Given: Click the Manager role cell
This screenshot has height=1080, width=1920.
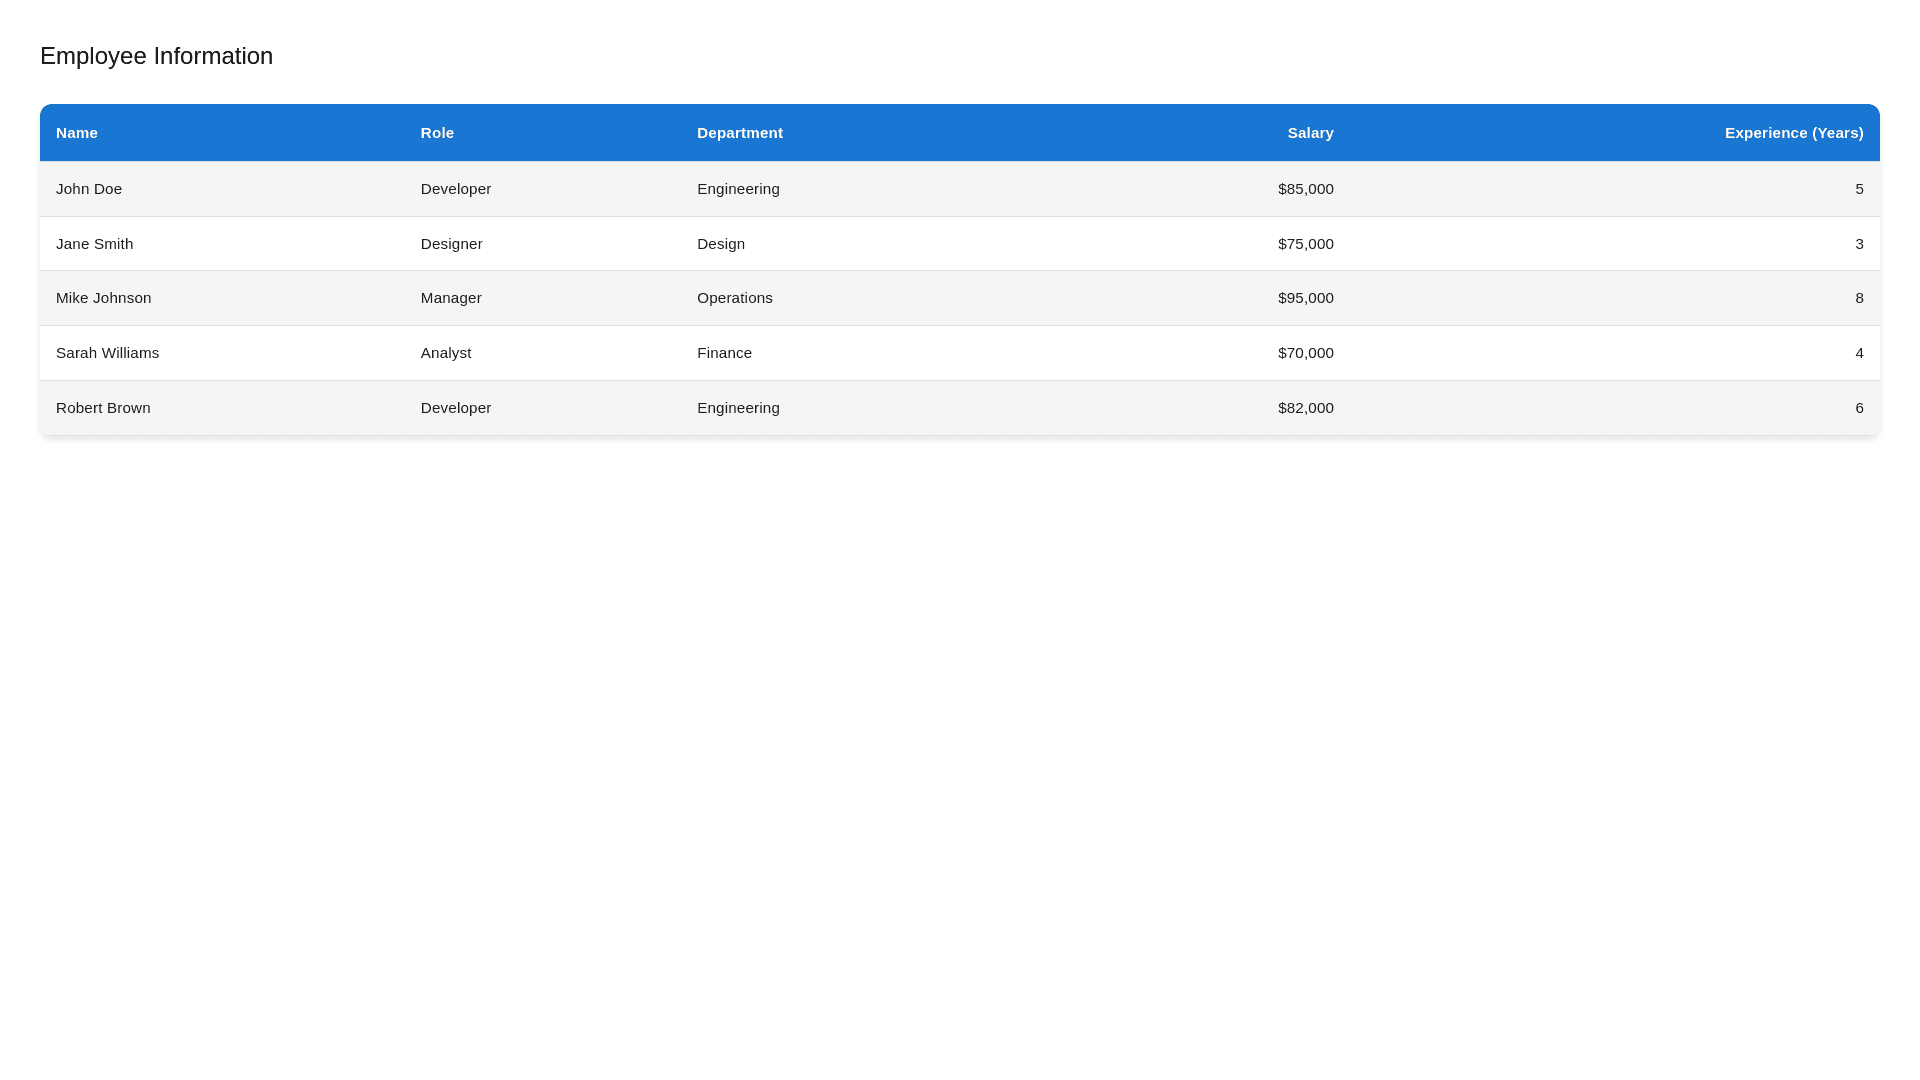Looking at the screenshot, I should coord(451,298).
